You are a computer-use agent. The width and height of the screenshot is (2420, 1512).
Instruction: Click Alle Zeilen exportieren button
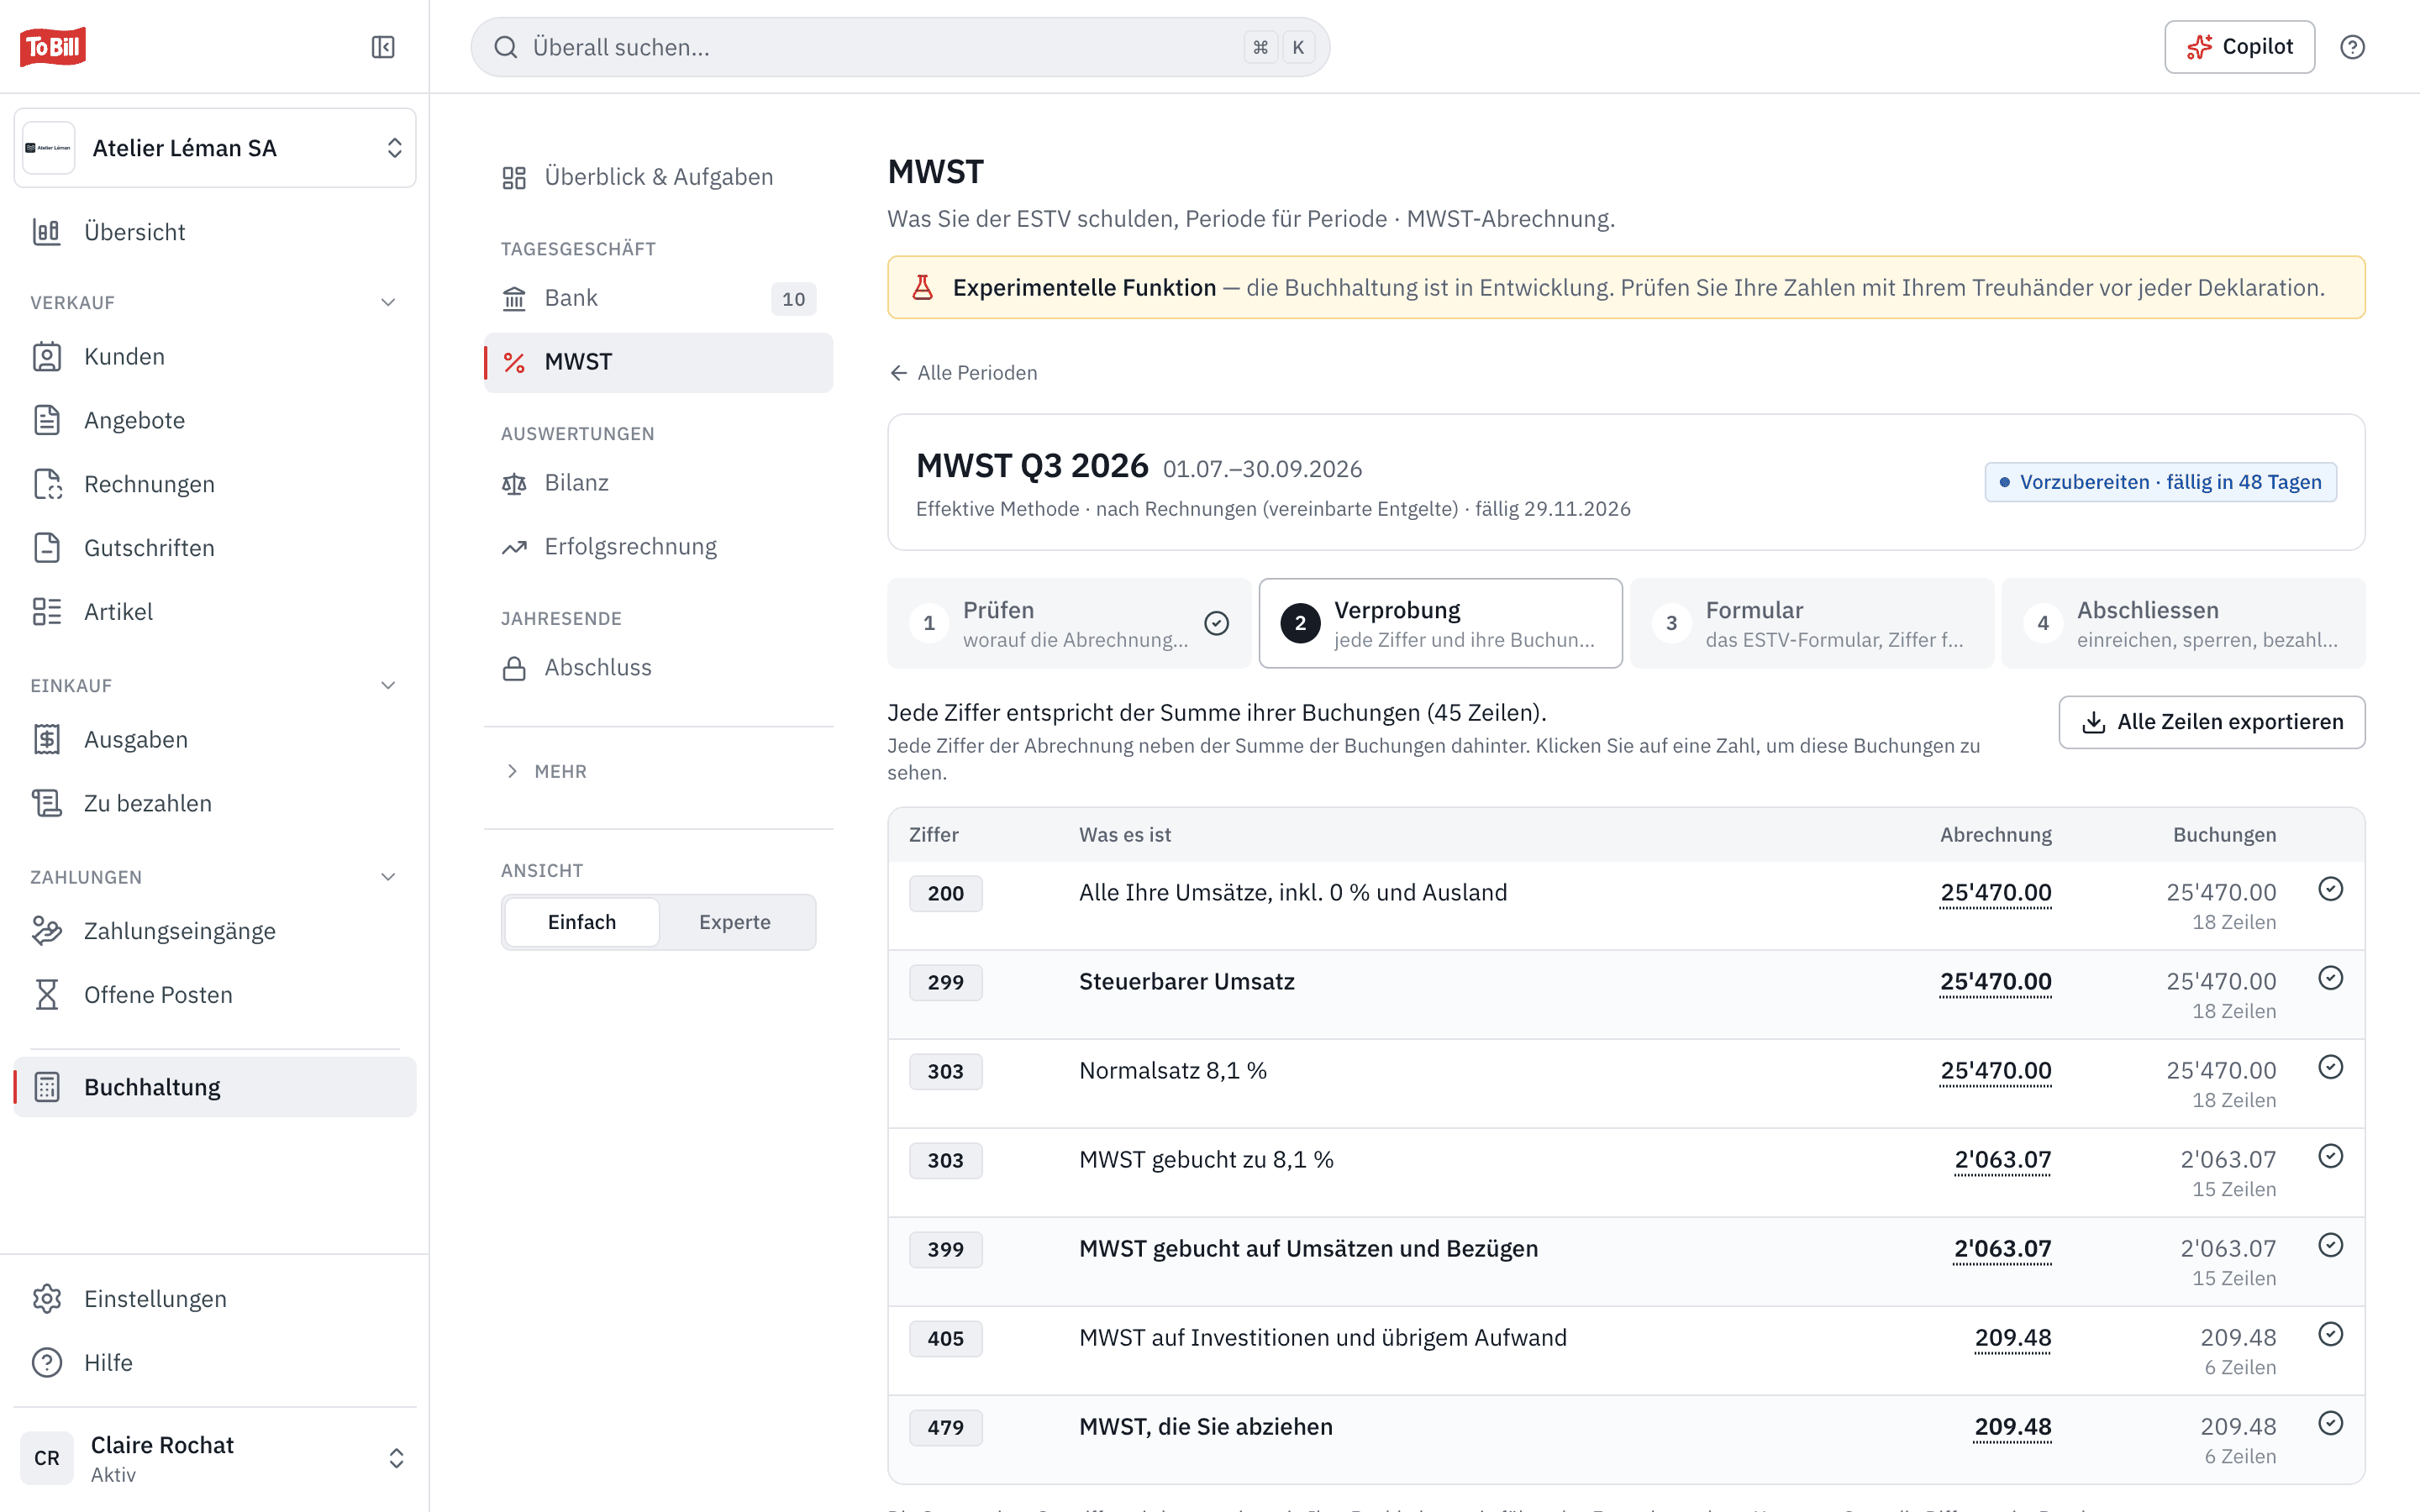click(x=2211, y=722)
